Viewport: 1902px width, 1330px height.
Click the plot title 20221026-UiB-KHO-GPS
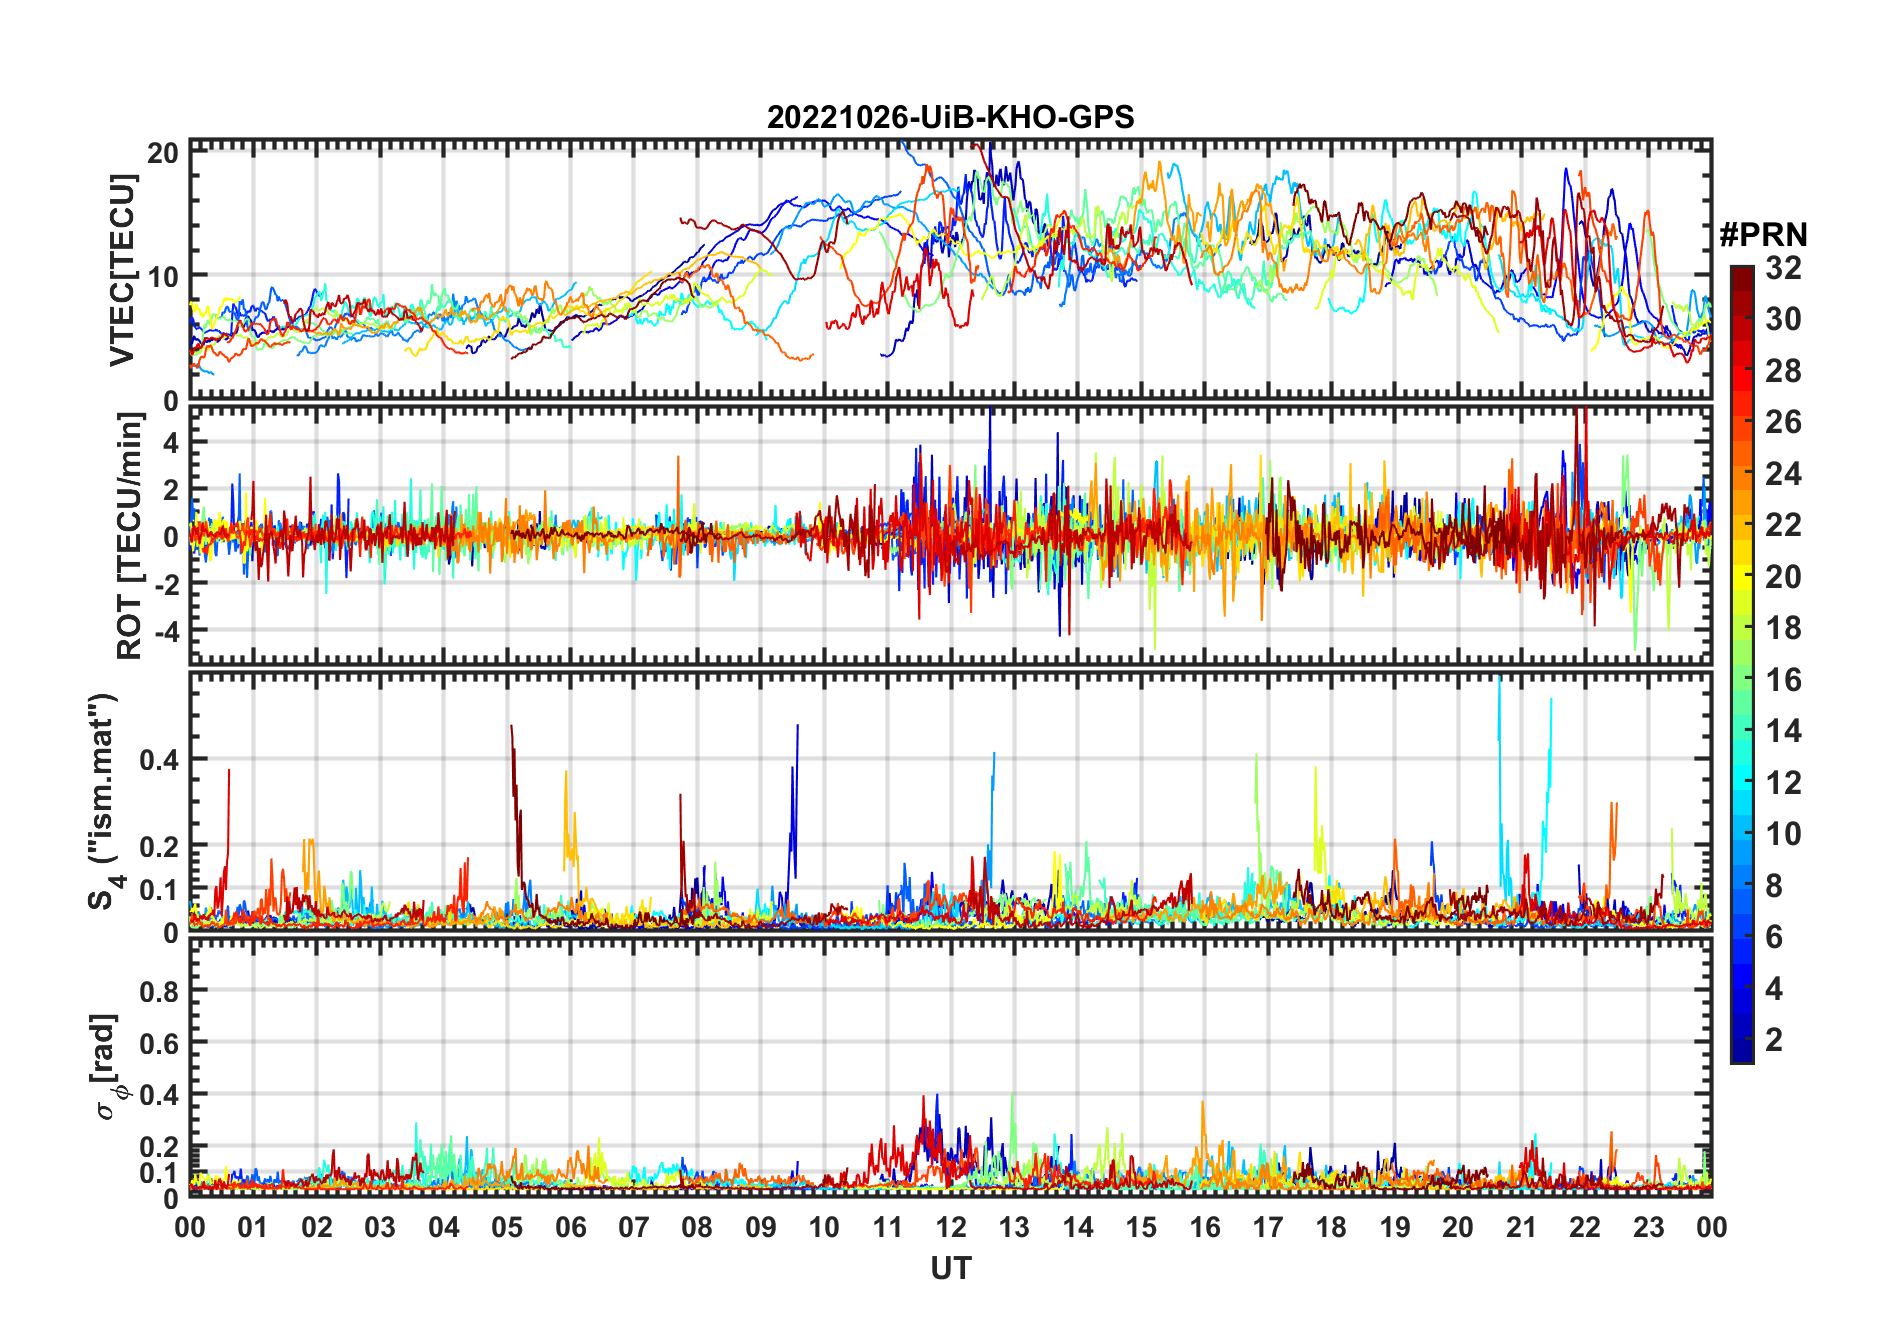(950, 117)
